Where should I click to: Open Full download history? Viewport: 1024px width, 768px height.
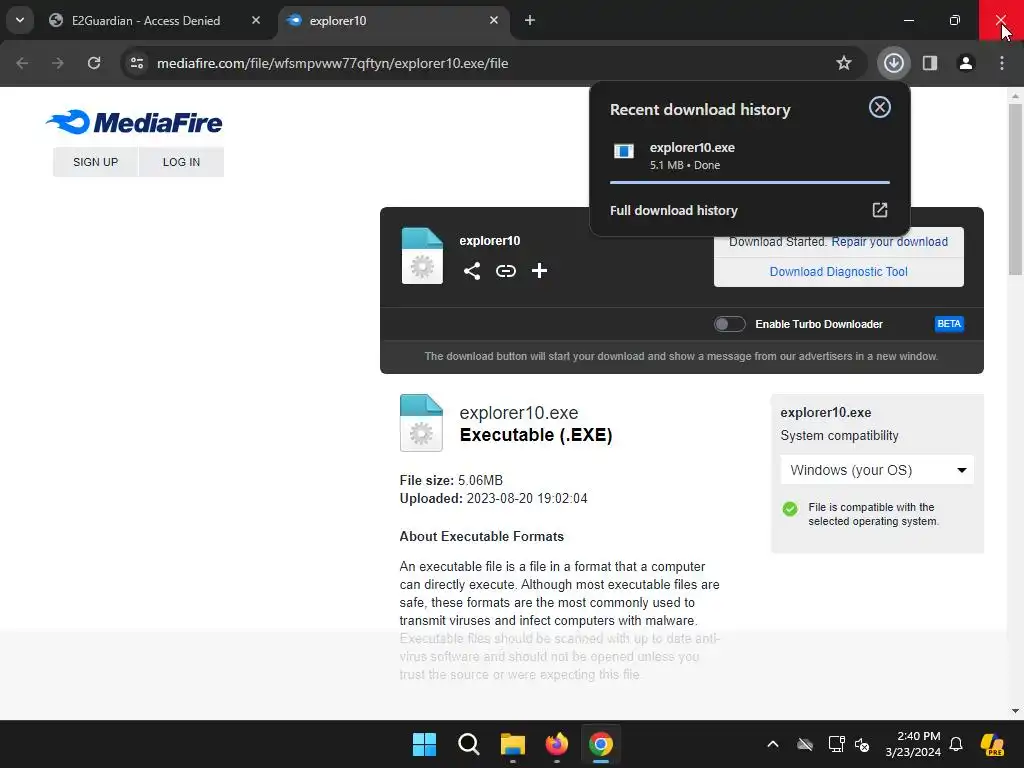pos(673,210)
